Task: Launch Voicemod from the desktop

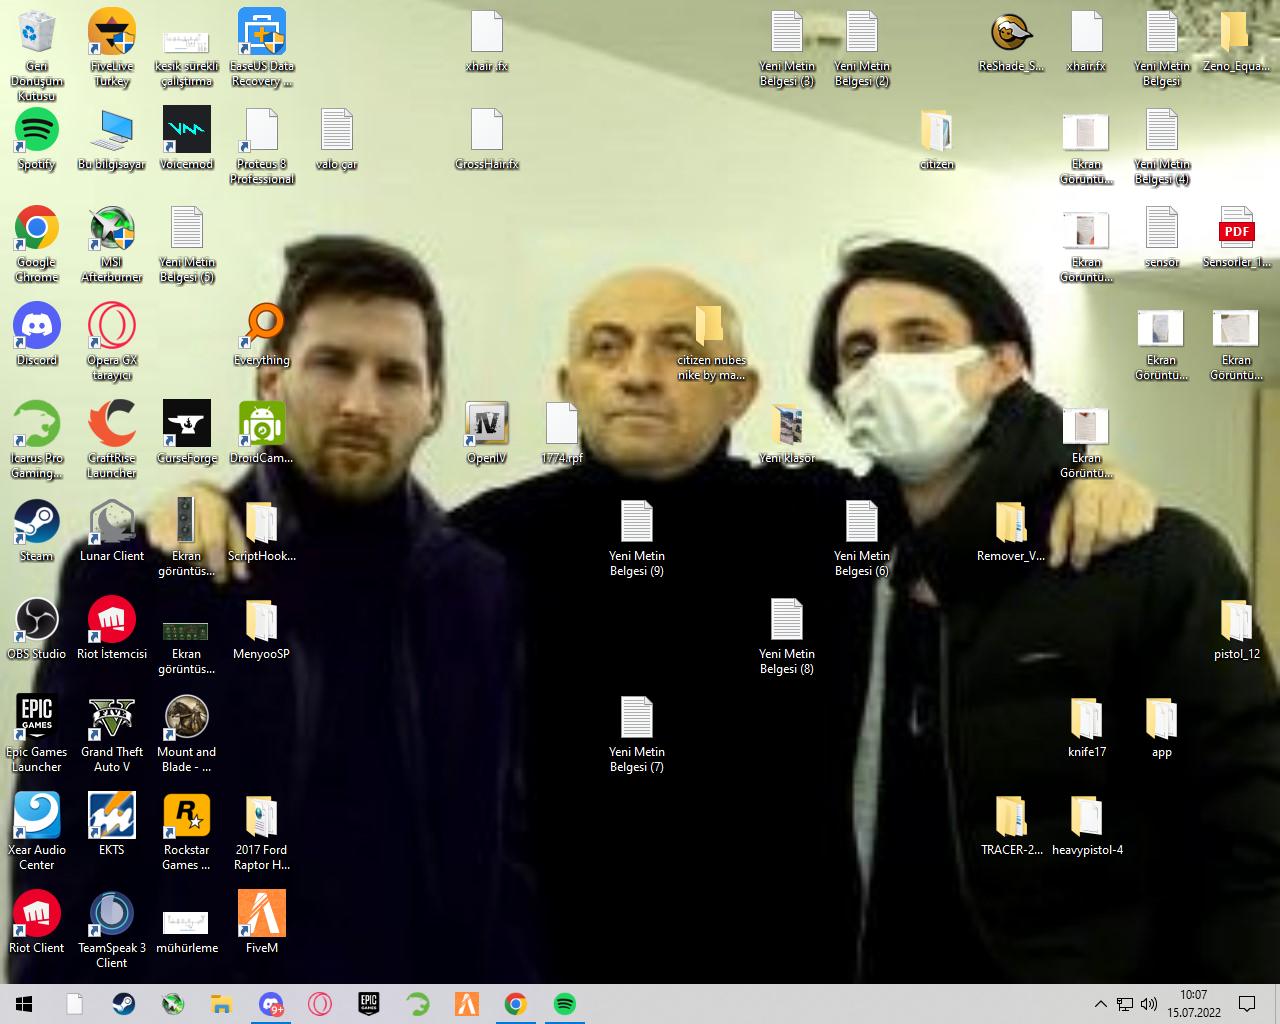Action: click(x=187, y=138)
